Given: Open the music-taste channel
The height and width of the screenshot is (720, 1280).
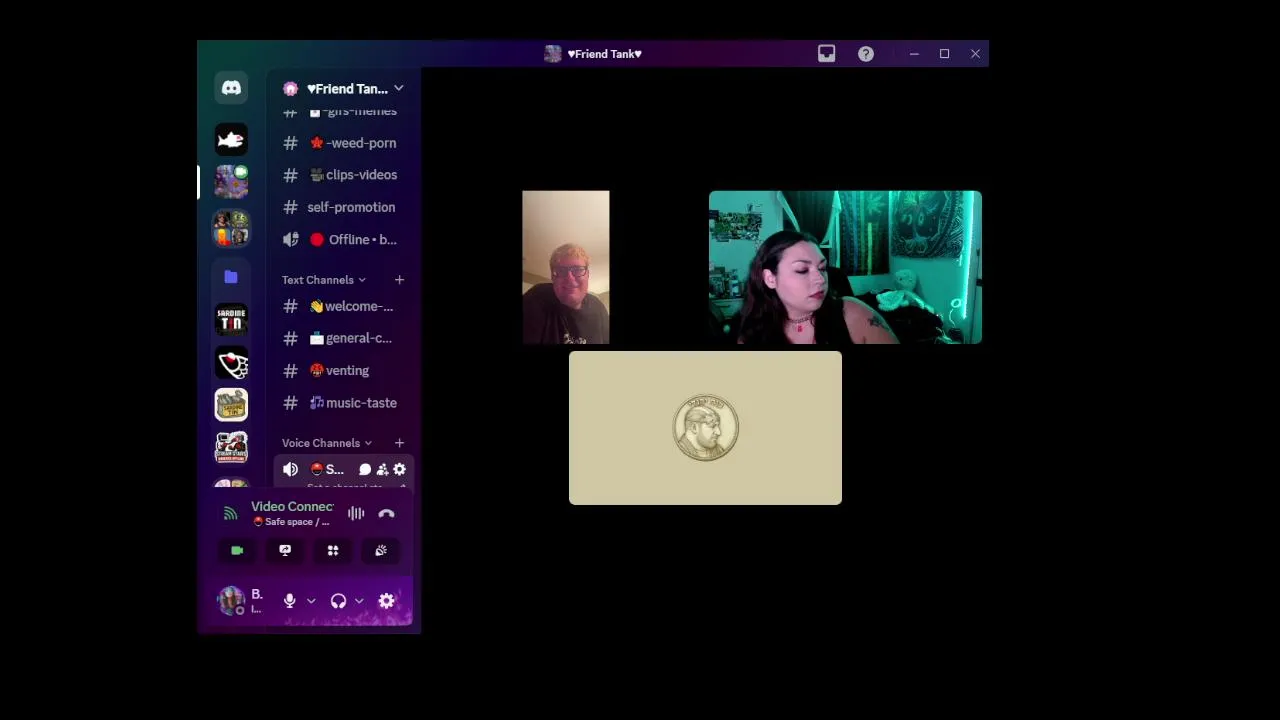Looking at the screenshot, I should coord(343,403).
